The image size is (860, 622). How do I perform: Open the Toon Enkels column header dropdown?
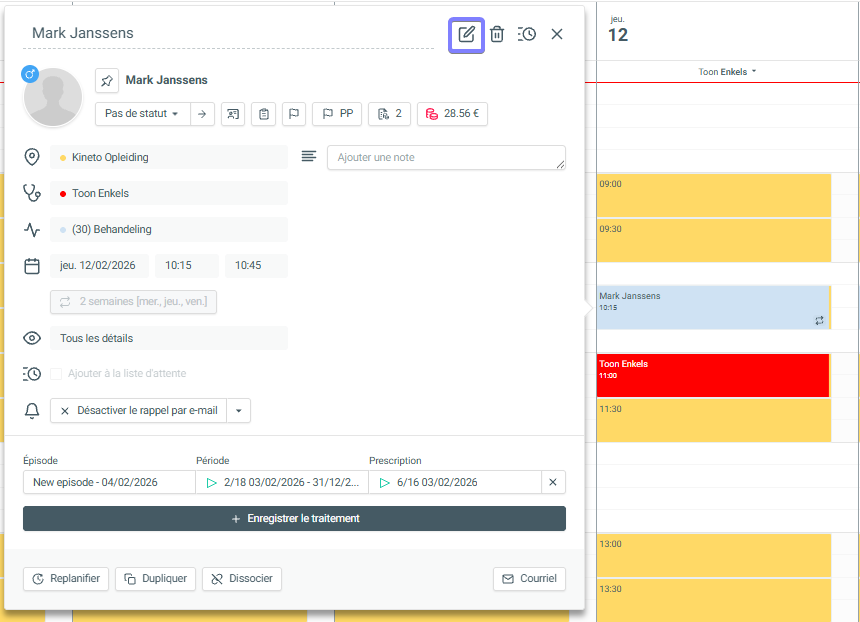(727, 72)
